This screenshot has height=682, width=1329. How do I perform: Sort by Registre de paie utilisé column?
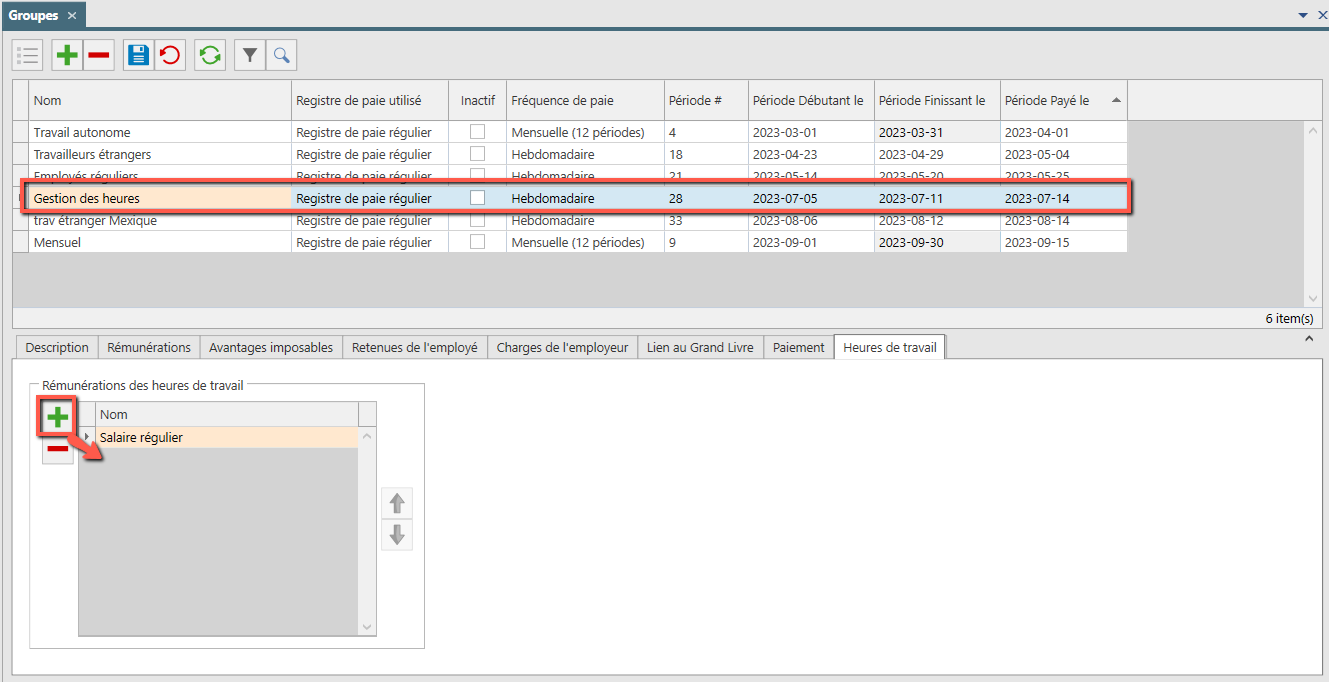370,100
